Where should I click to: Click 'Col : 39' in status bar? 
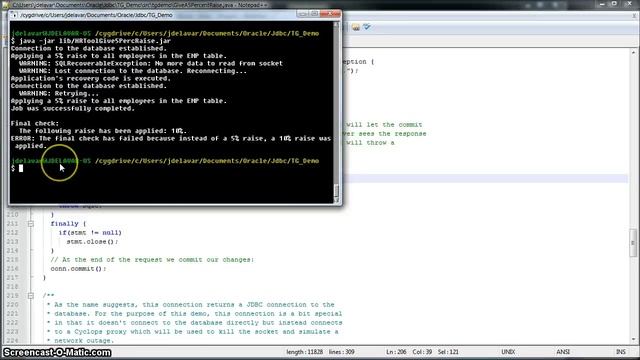click(422, 352)
